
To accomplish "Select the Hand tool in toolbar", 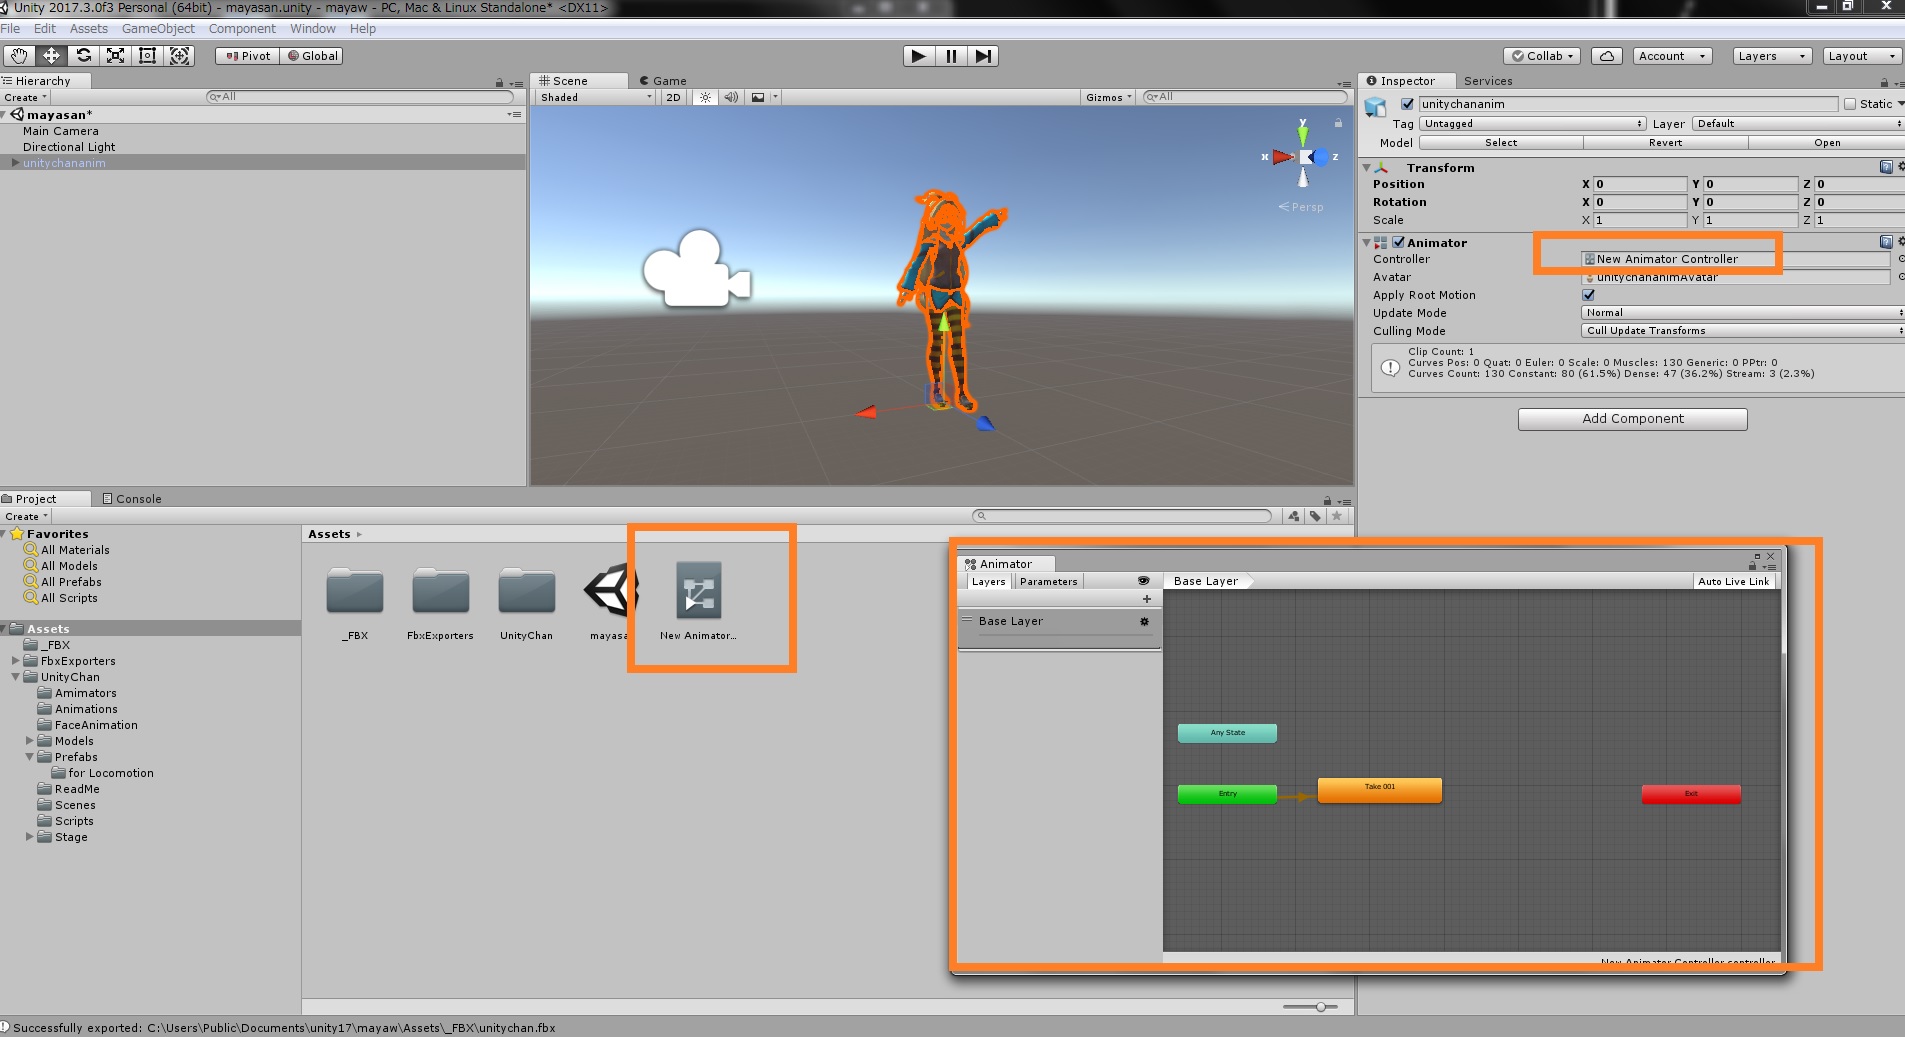I will [19, 56].
